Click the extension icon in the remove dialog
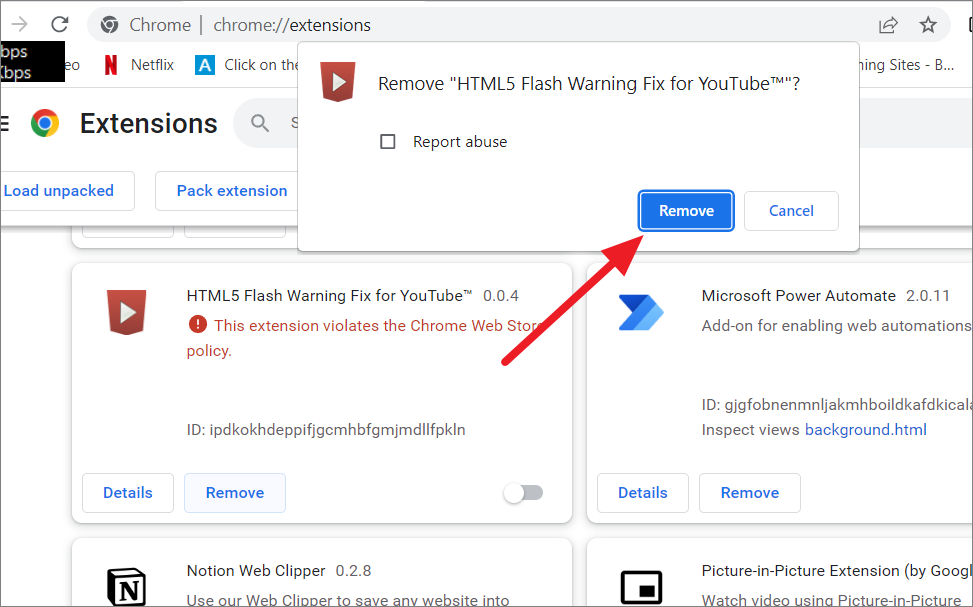Screen dimensions: 973x607 click(x=338, y=81)
